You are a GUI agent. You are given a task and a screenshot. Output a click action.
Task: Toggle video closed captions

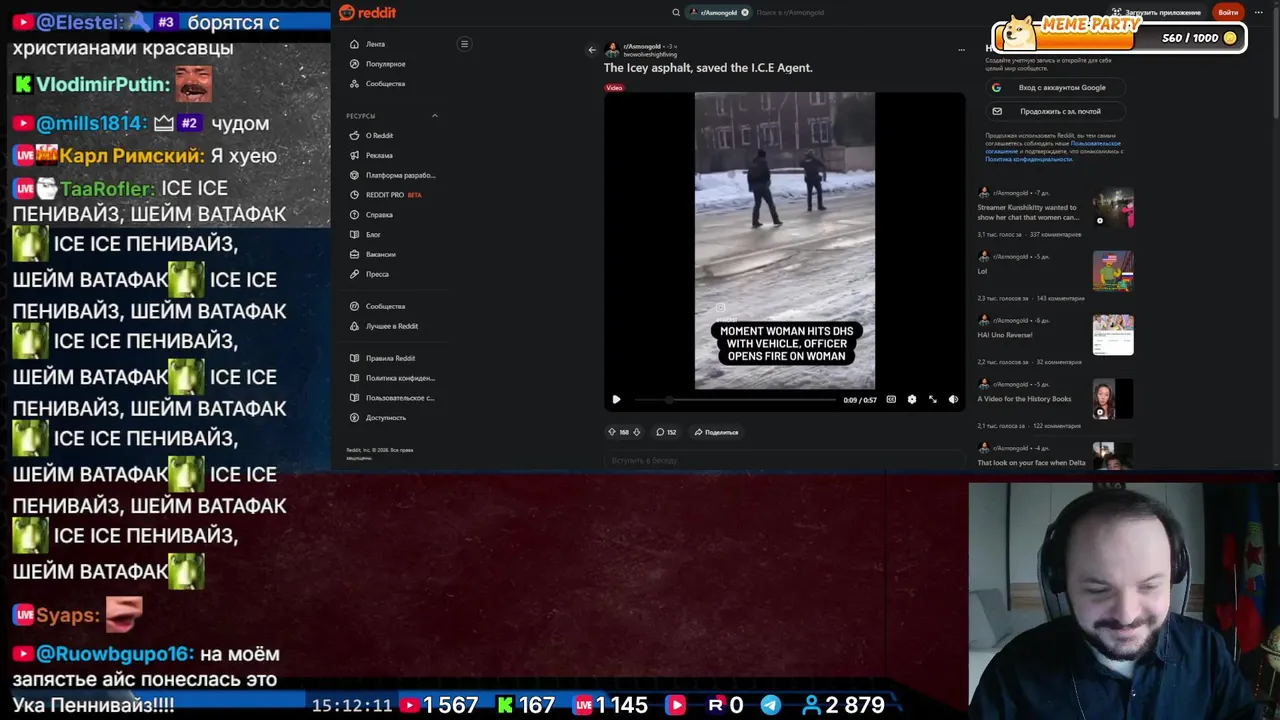pyautogui.click(x=891, y=399)
